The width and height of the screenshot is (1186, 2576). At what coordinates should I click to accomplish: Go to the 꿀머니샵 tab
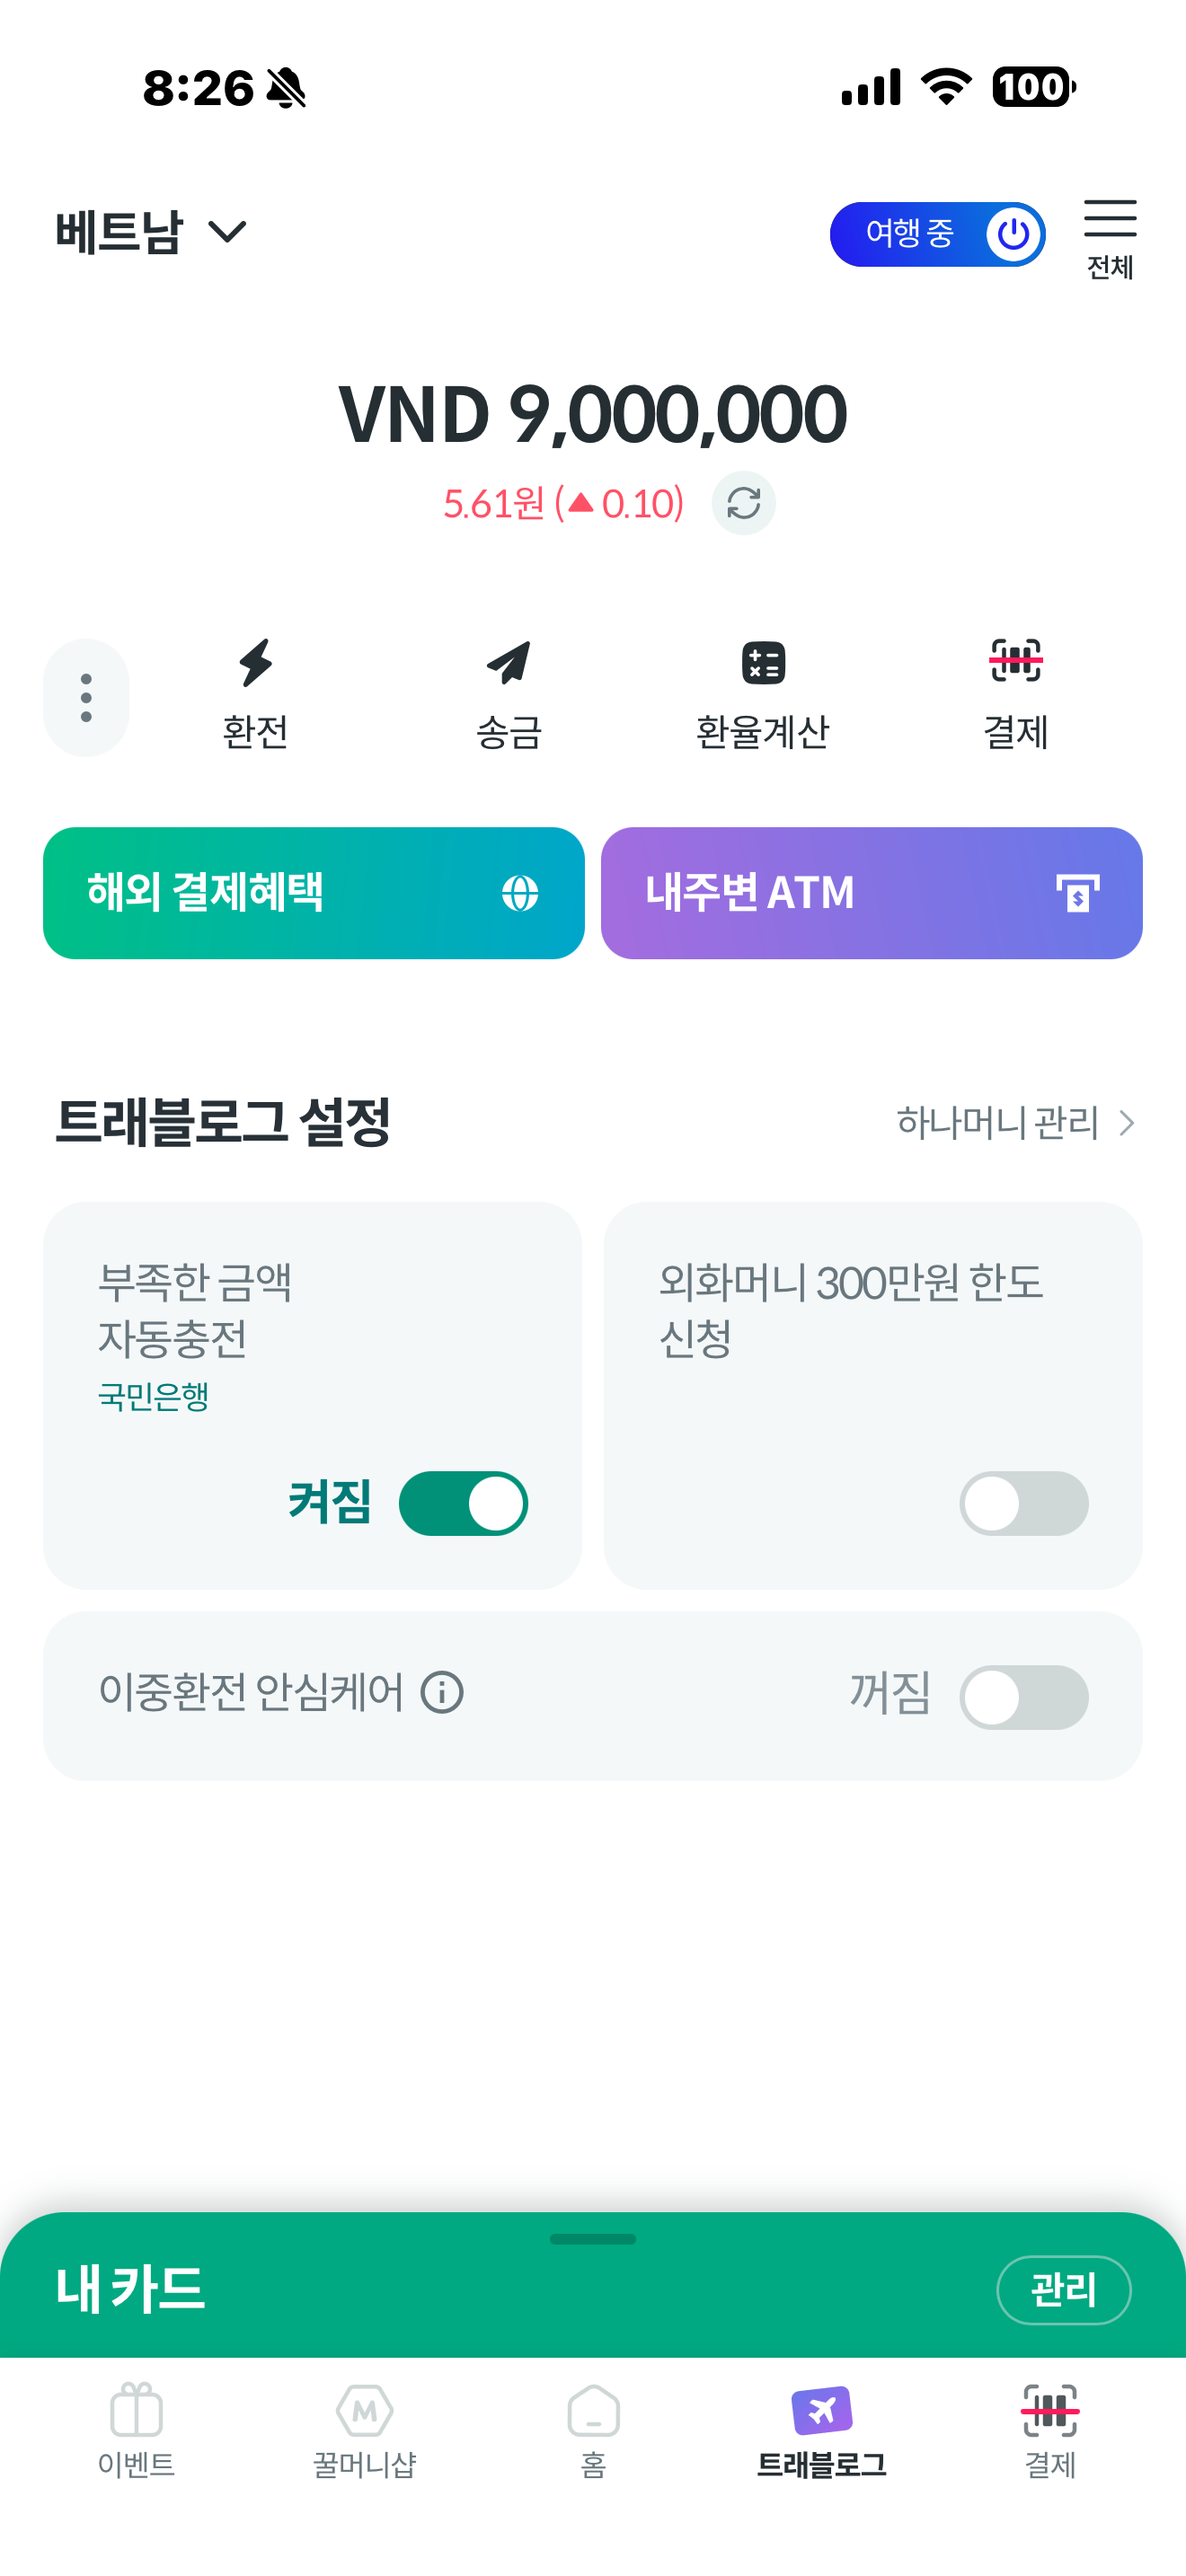point(364,2430)
